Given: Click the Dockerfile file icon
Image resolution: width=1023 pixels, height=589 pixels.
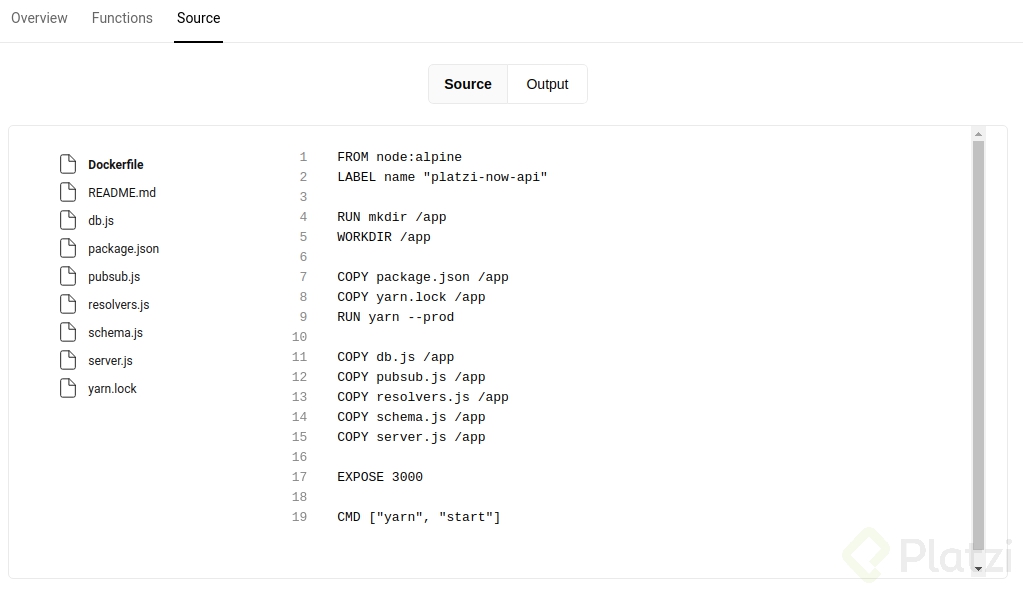Looking at the screenshot, I should [68, 163].
